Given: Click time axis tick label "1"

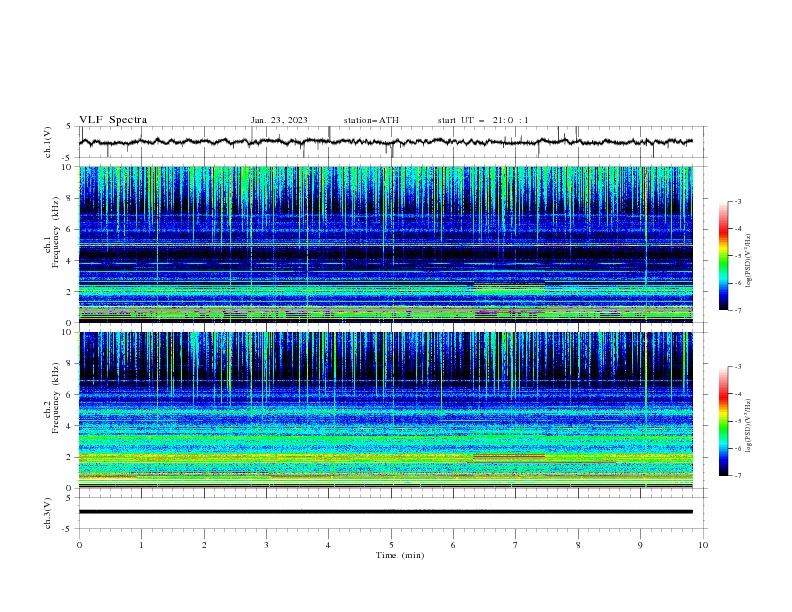Looking at the screenshot, I should click(142, 545).
